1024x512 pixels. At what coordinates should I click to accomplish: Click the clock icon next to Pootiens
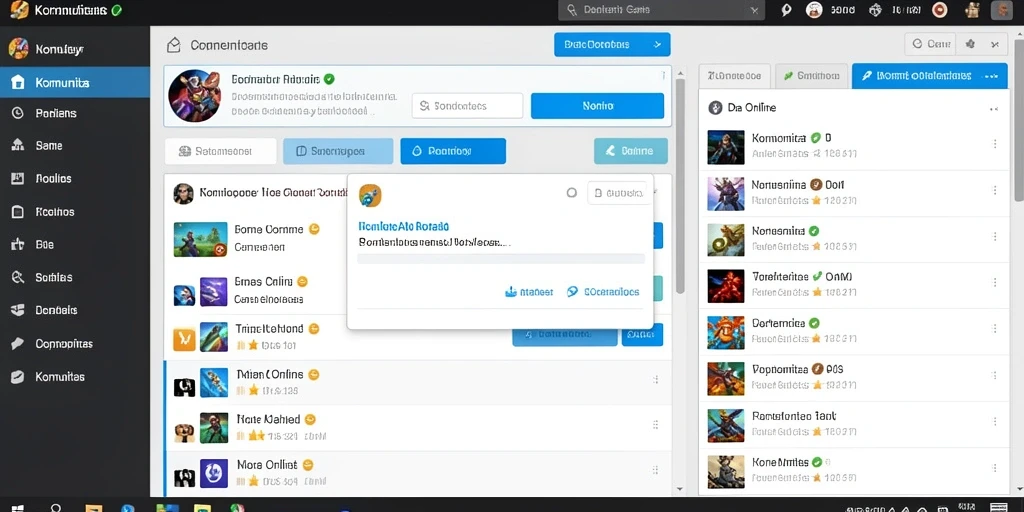(x=18, y=113)
